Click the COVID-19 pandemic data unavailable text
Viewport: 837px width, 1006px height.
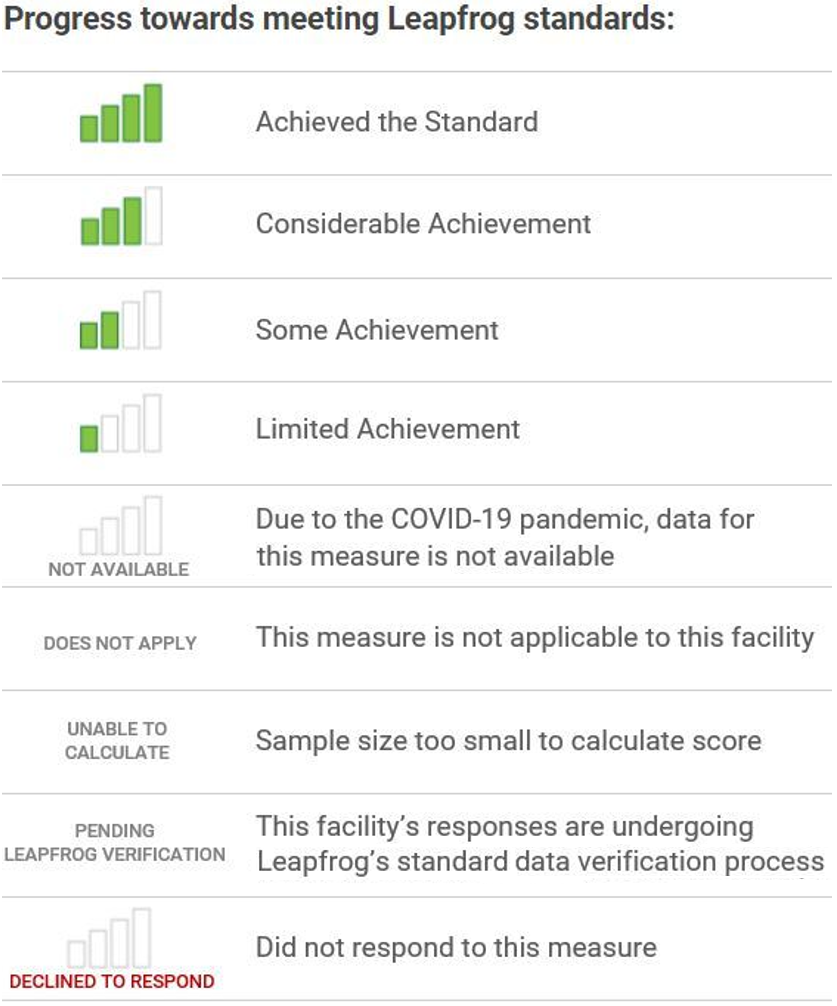click(x=505, y=538)
